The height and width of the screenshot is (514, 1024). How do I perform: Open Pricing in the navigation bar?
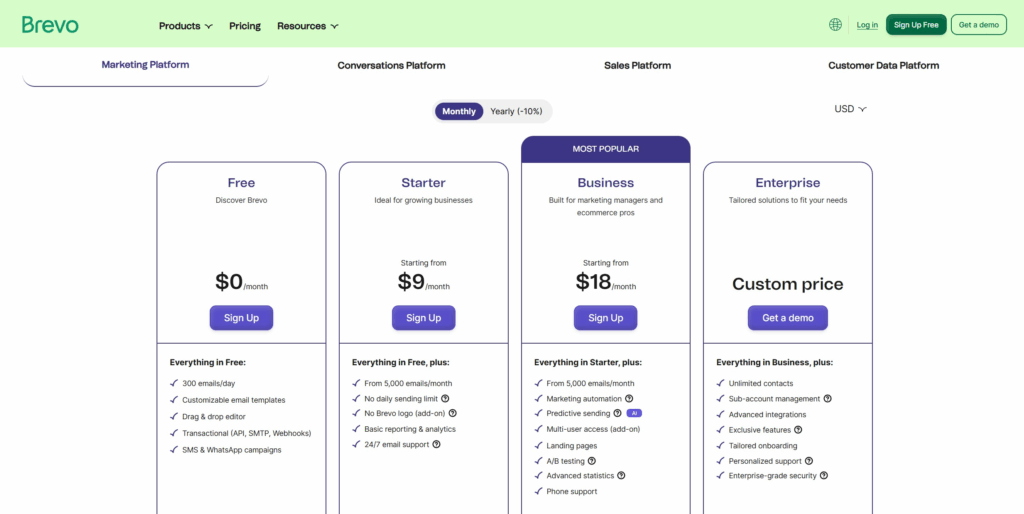[244, 26]
